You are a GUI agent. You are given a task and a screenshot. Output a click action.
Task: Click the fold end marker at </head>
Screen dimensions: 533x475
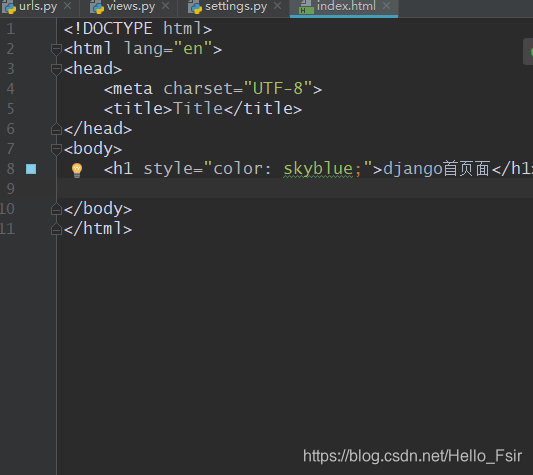[x=56, y=129]
